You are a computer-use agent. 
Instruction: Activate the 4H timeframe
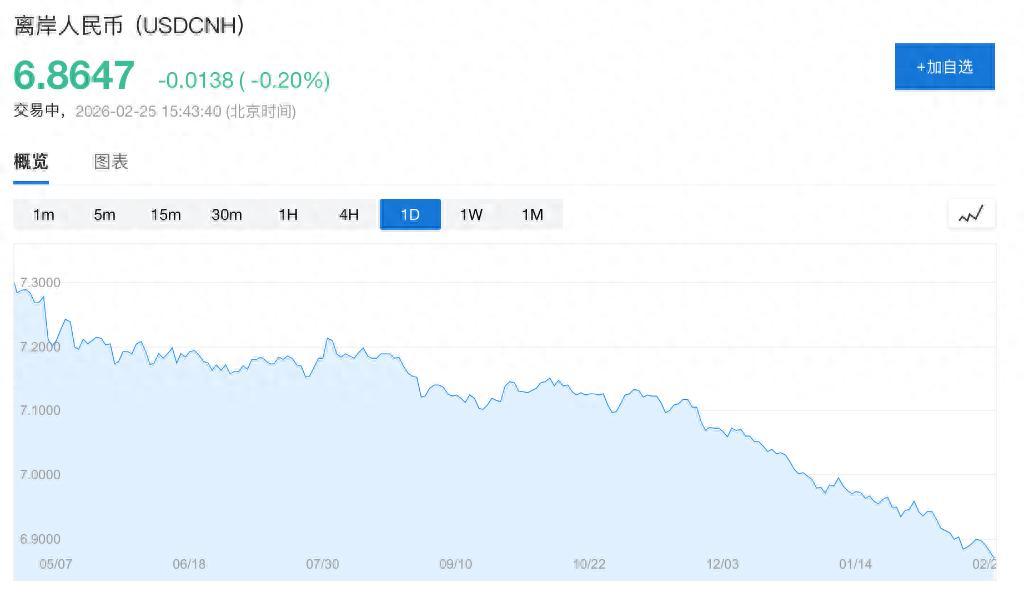click(348, 213)
